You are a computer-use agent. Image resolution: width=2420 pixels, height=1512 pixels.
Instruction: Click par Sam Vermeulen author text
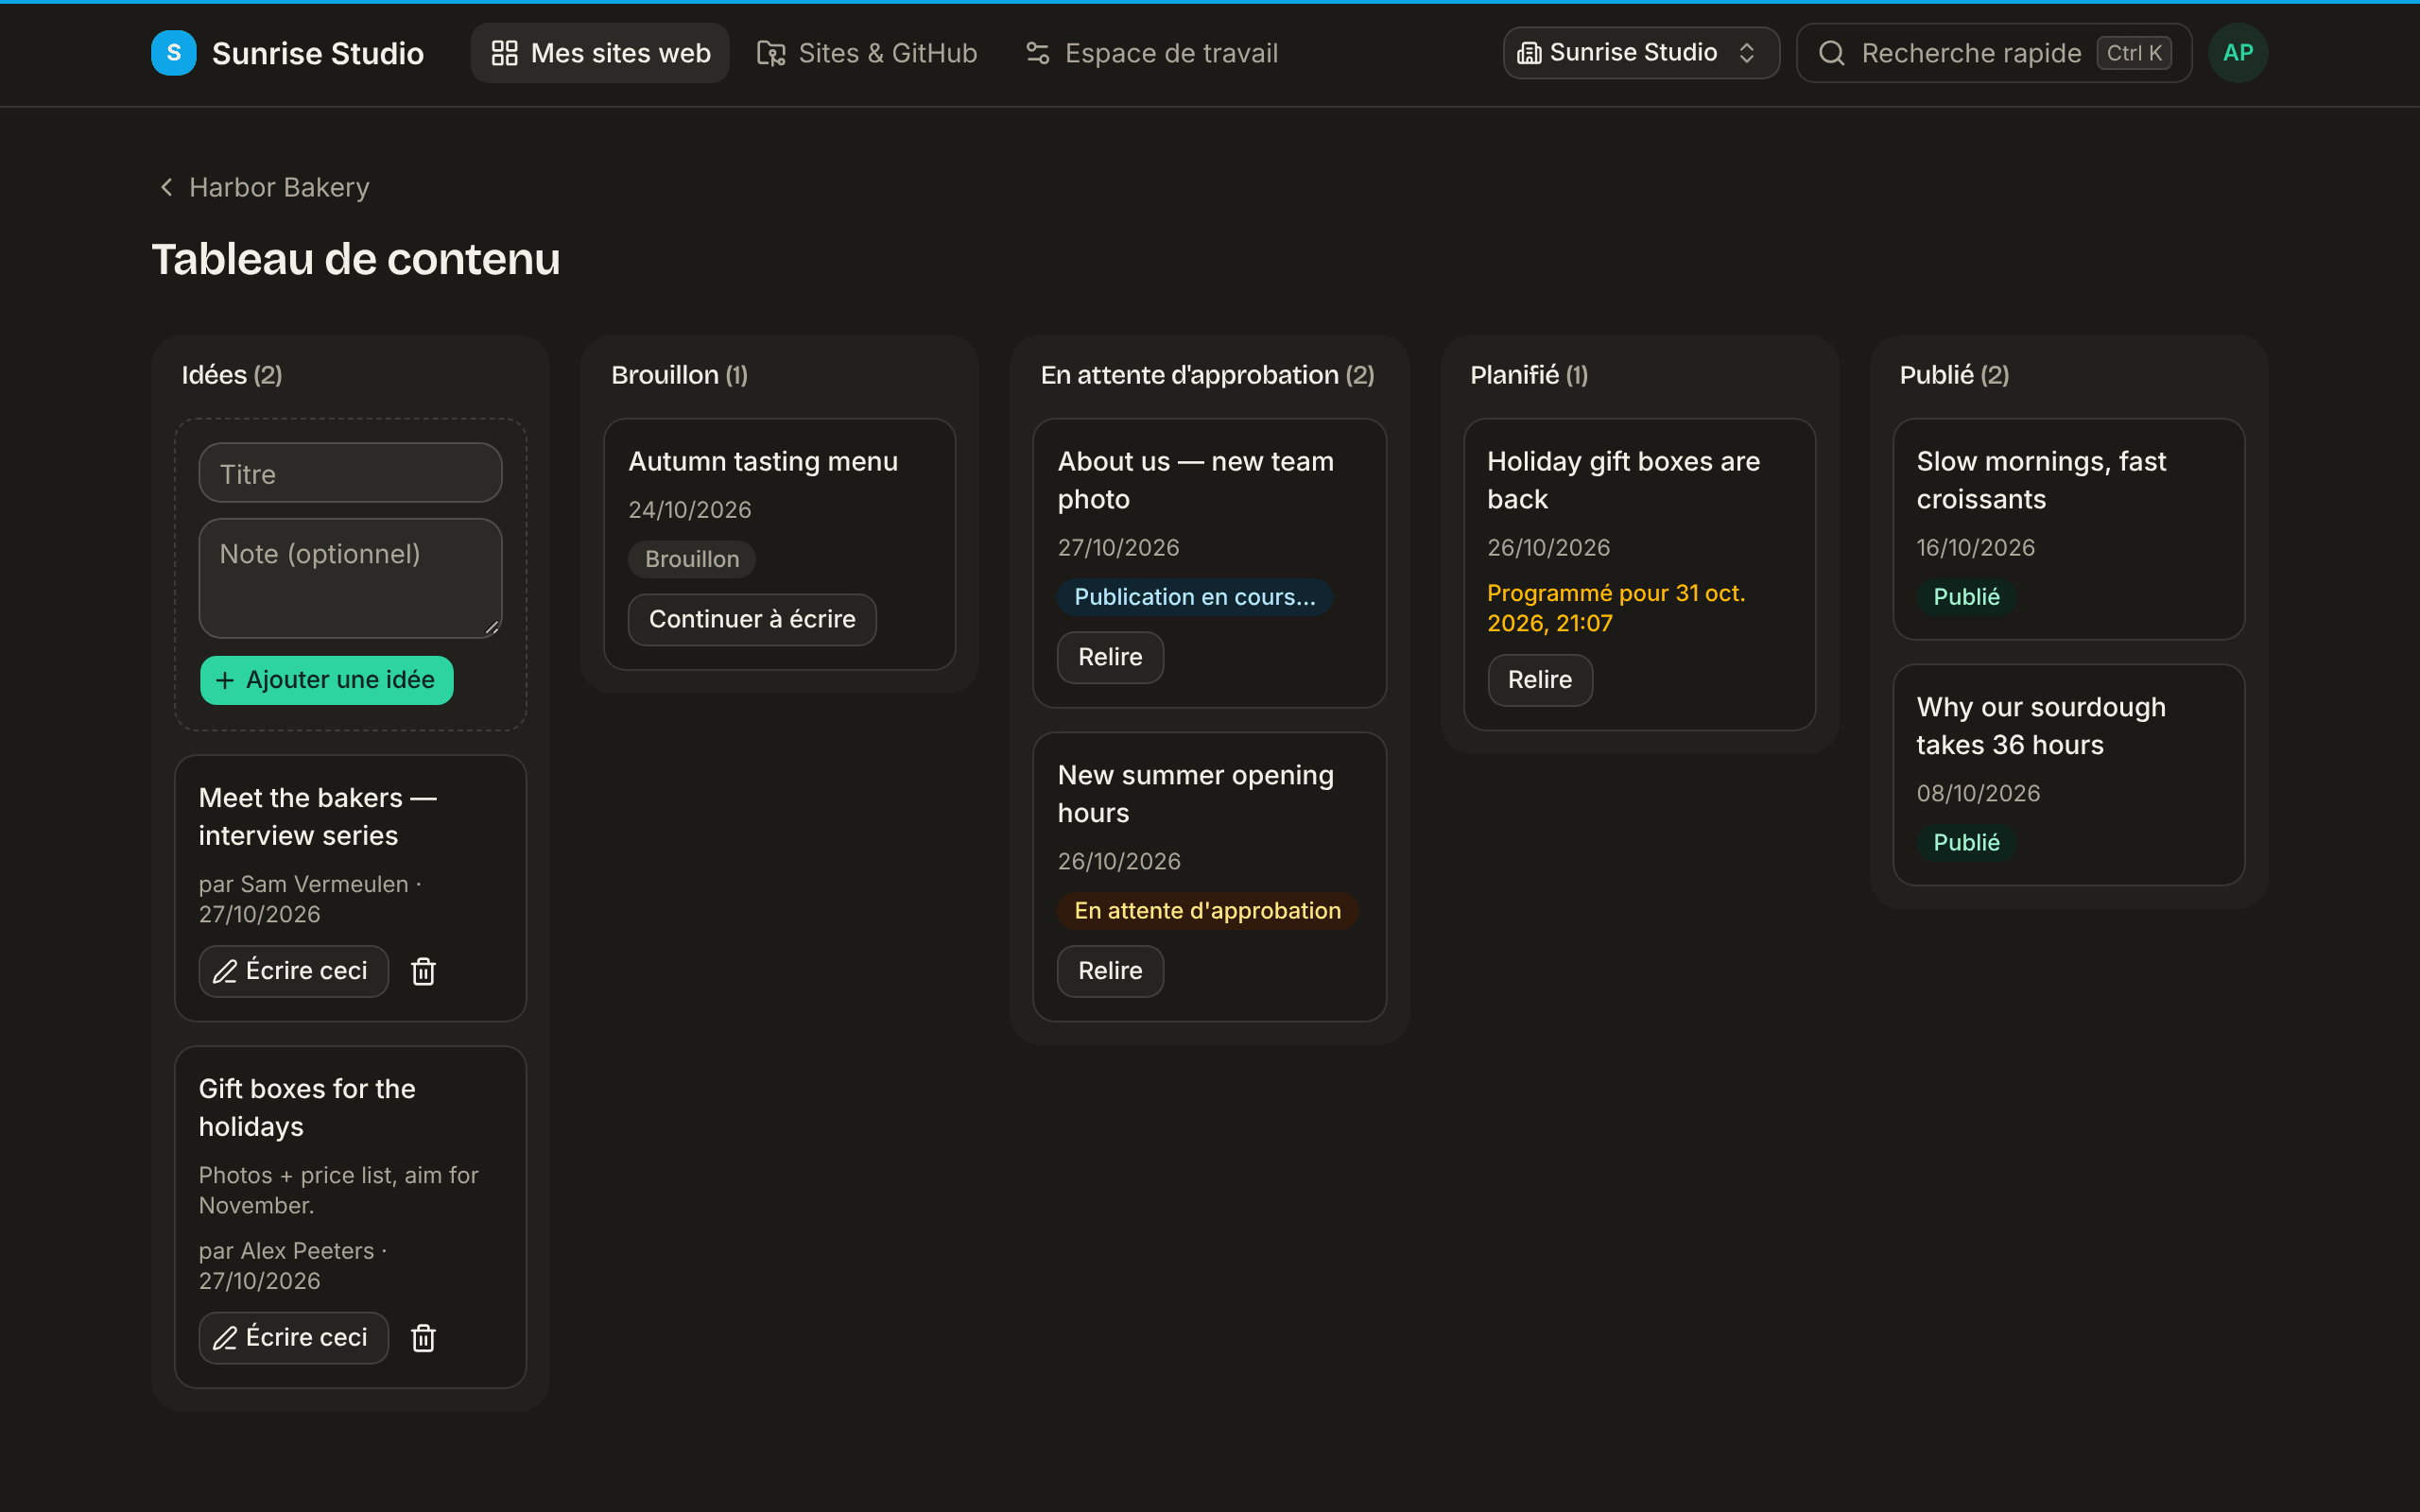point(304,884)
